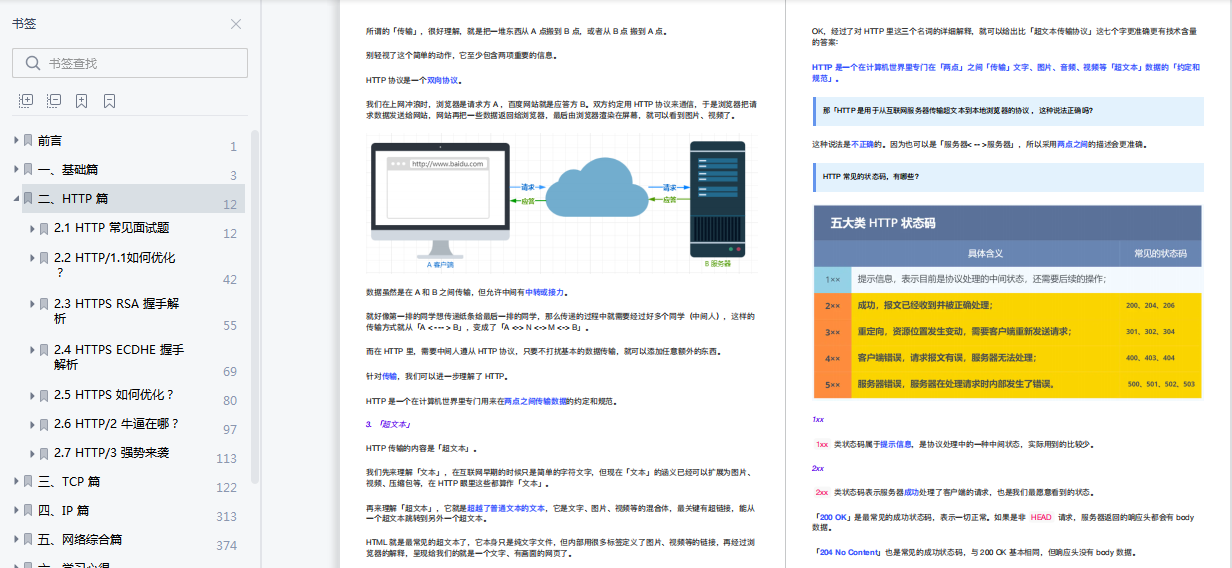Click the 4×× cell in status table
The height and width of the screenshot is (568, 1232).
click(x=832, y=357)
